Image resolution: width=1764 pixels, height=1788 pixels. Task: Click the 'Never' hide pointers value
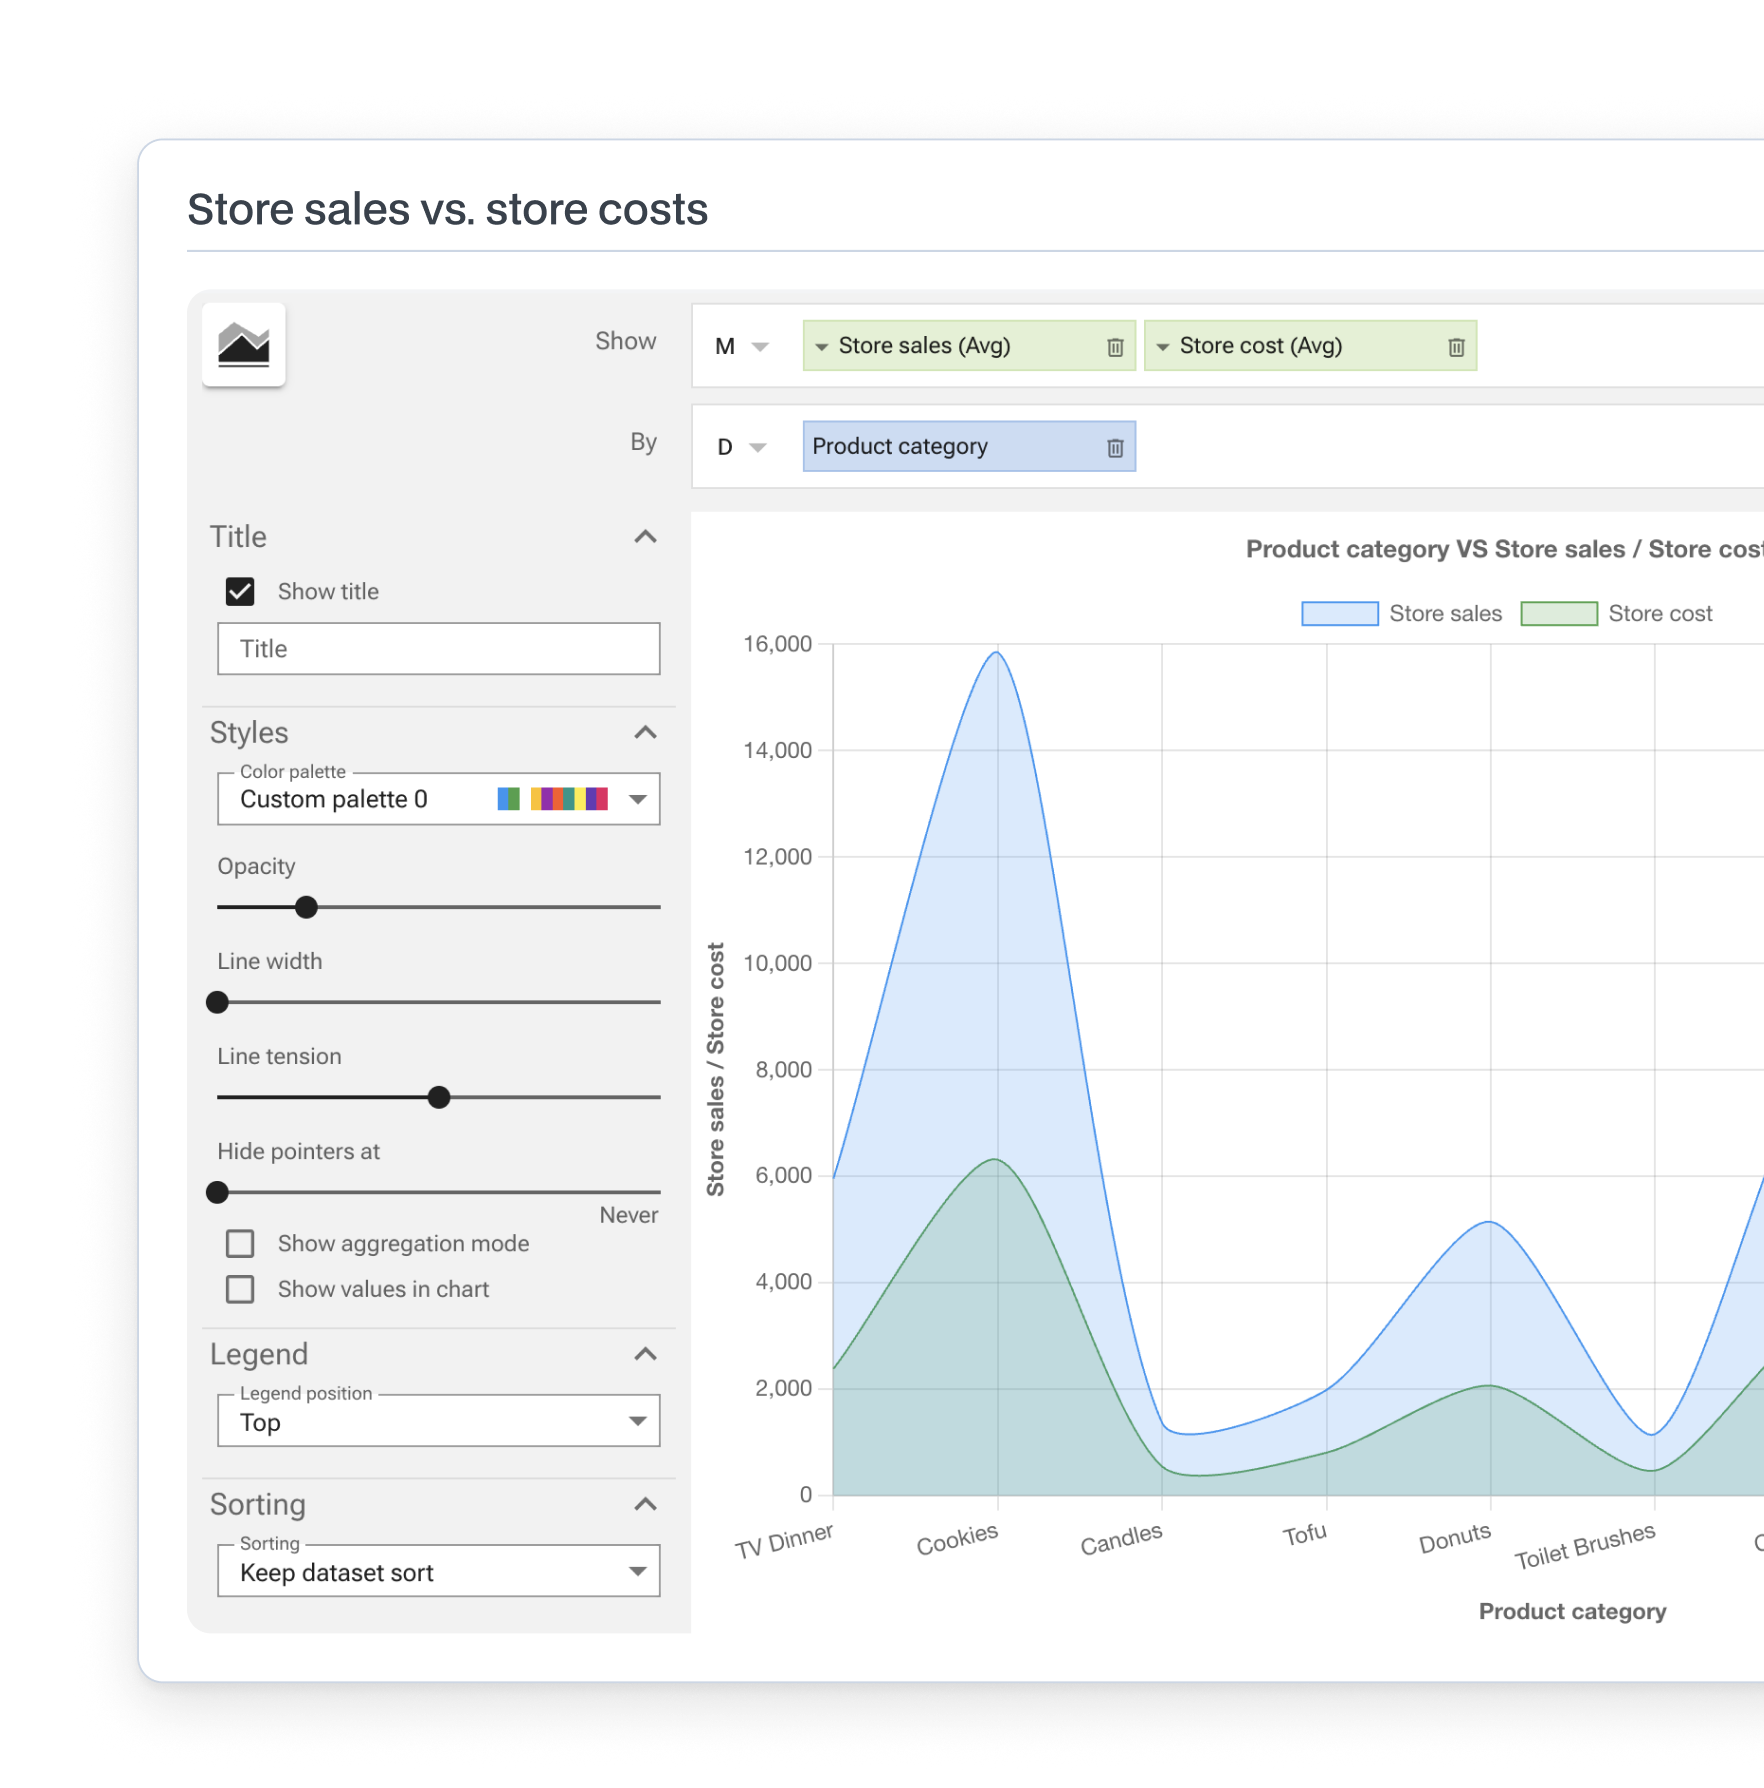pyautogui.click(x=629, y=1215)
